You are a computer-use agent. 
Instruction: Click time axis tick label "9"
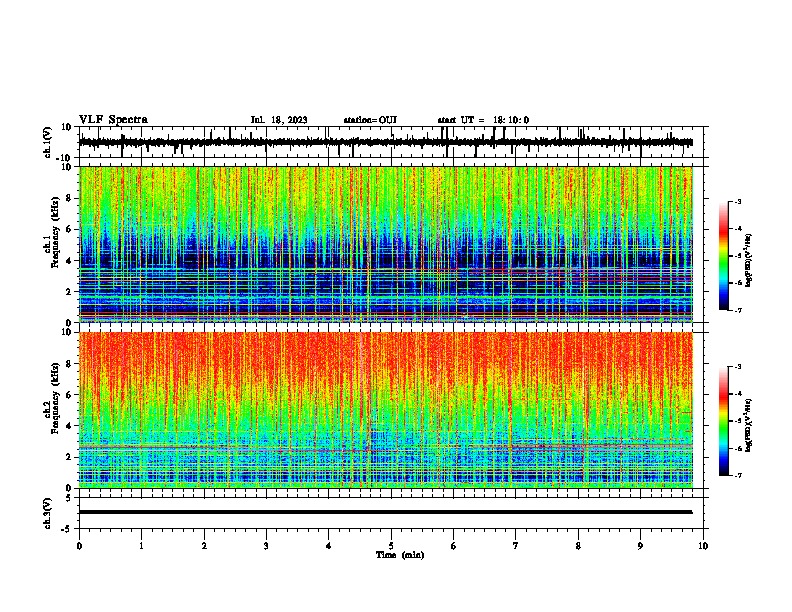[640, 546]
